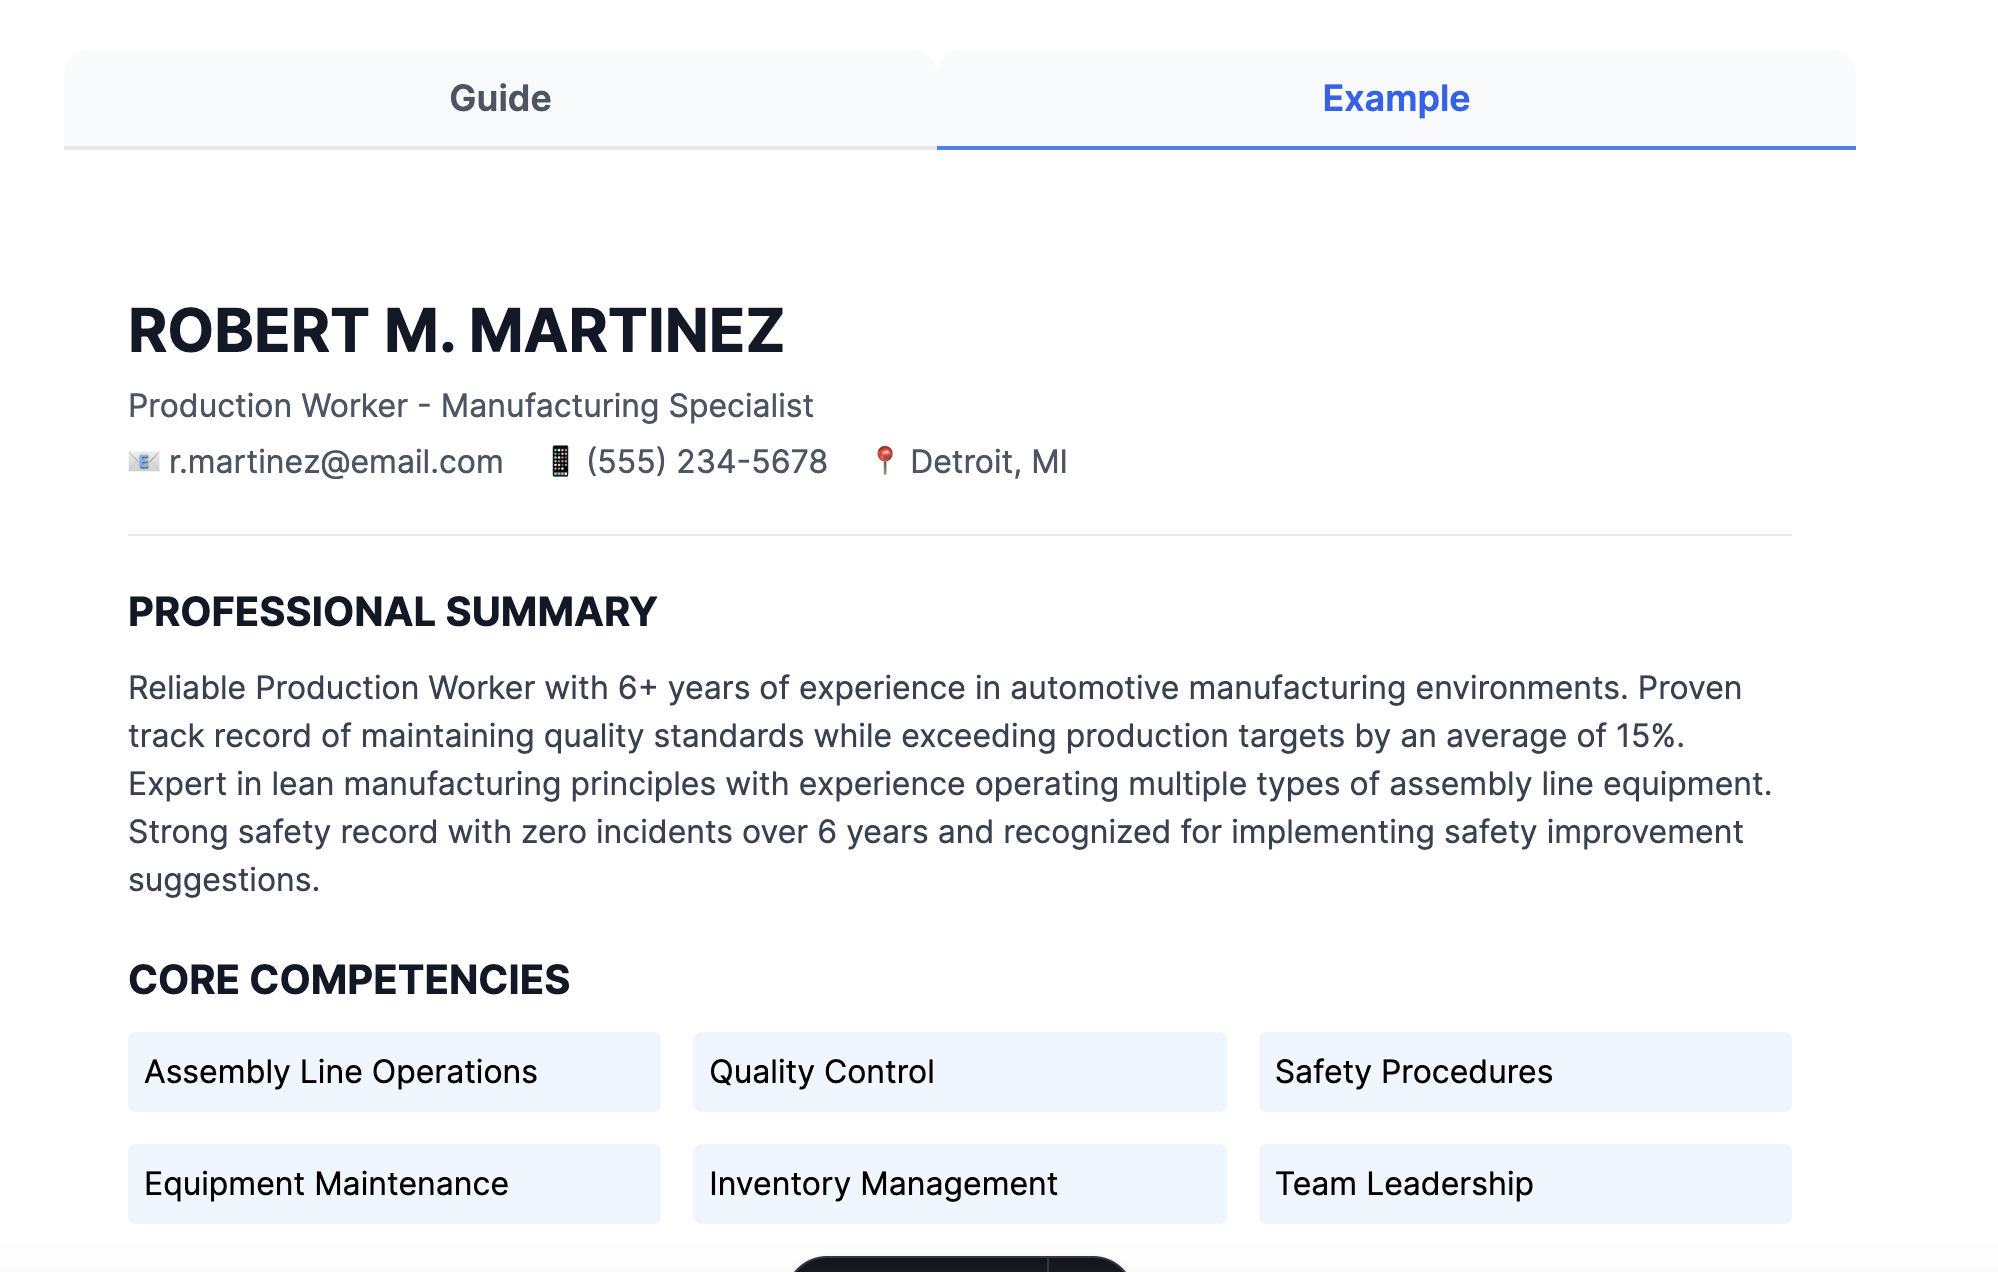Viewport: 1998px width, 1272px height.
Task: Click the Assembly Line Operations chip
Action: coord(394,1072)
